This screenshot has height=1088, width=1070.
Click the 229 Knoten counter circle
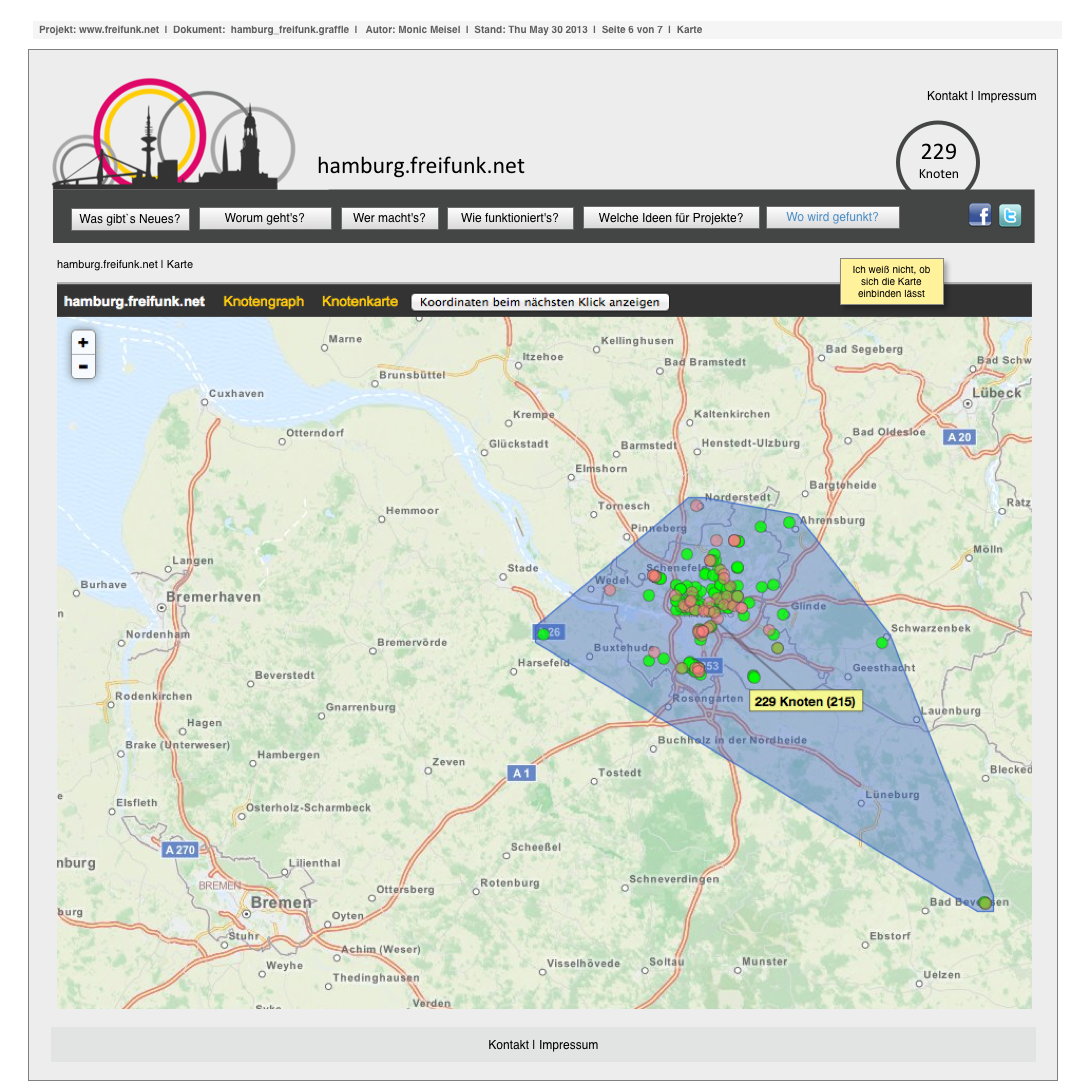(x=938, y=160)
